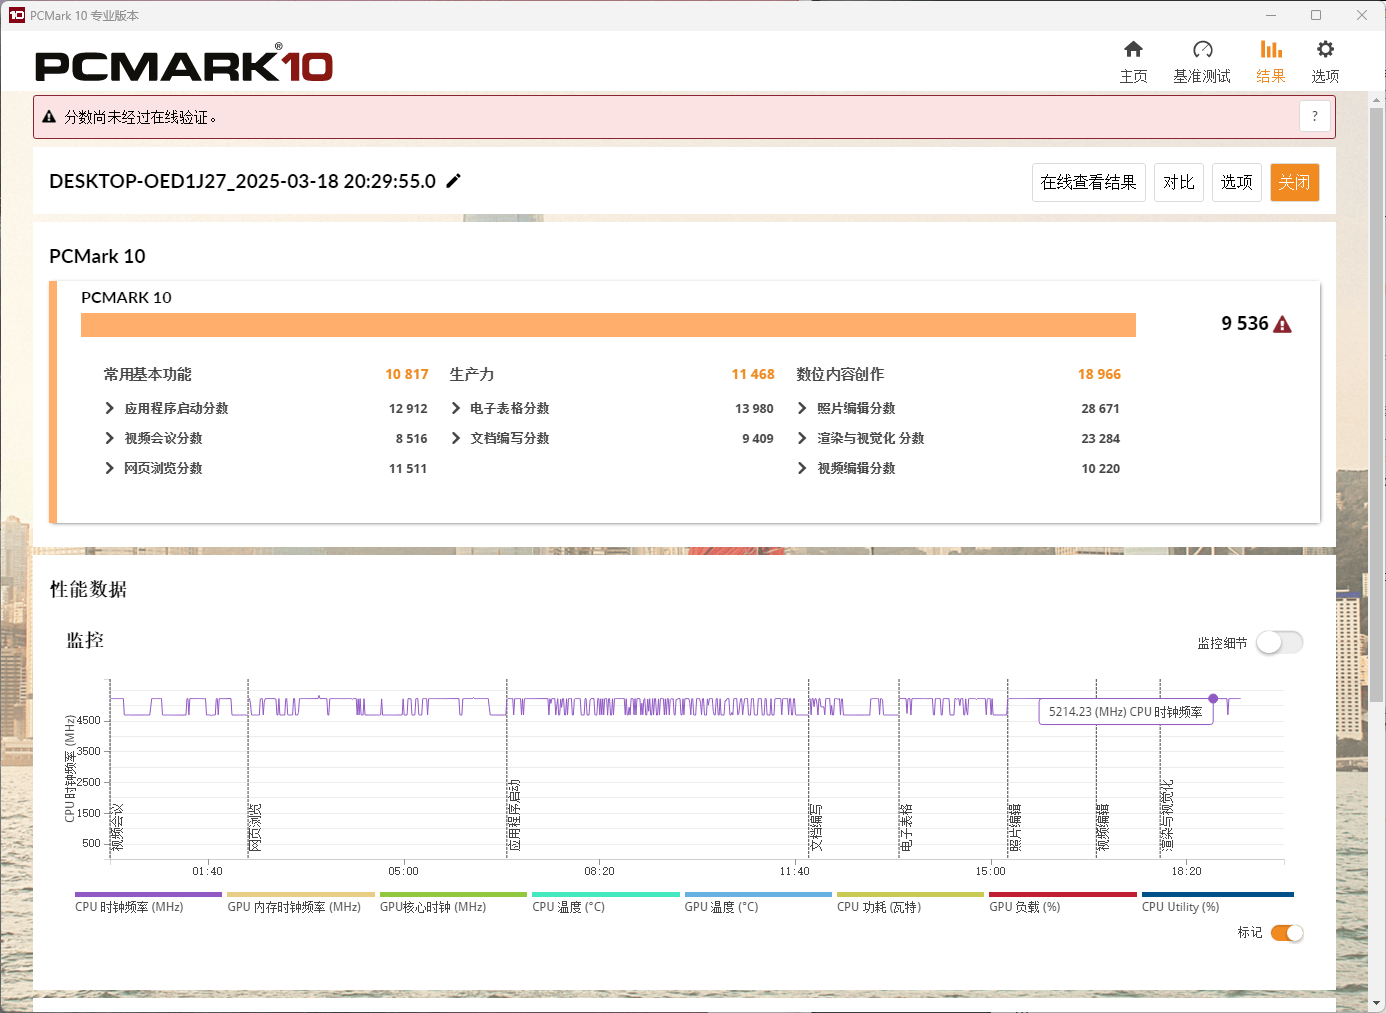Image resolution: width=1386 pixels, height=1013 pixels.
Task: Expand 视频会议分数 row
Action: 110,438
